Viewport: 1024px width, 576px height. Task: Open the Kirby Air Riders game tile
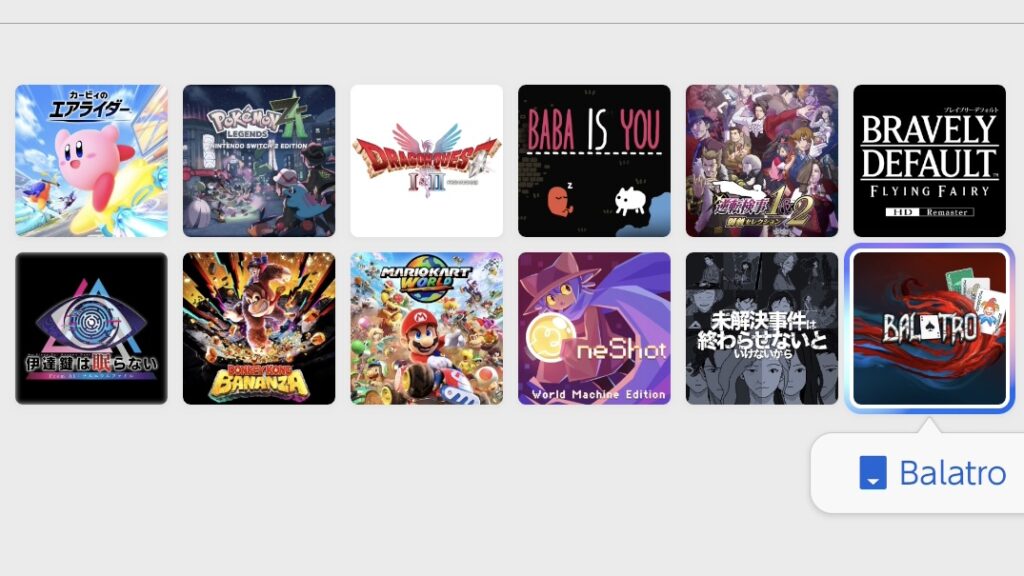[x=91, y=161]
